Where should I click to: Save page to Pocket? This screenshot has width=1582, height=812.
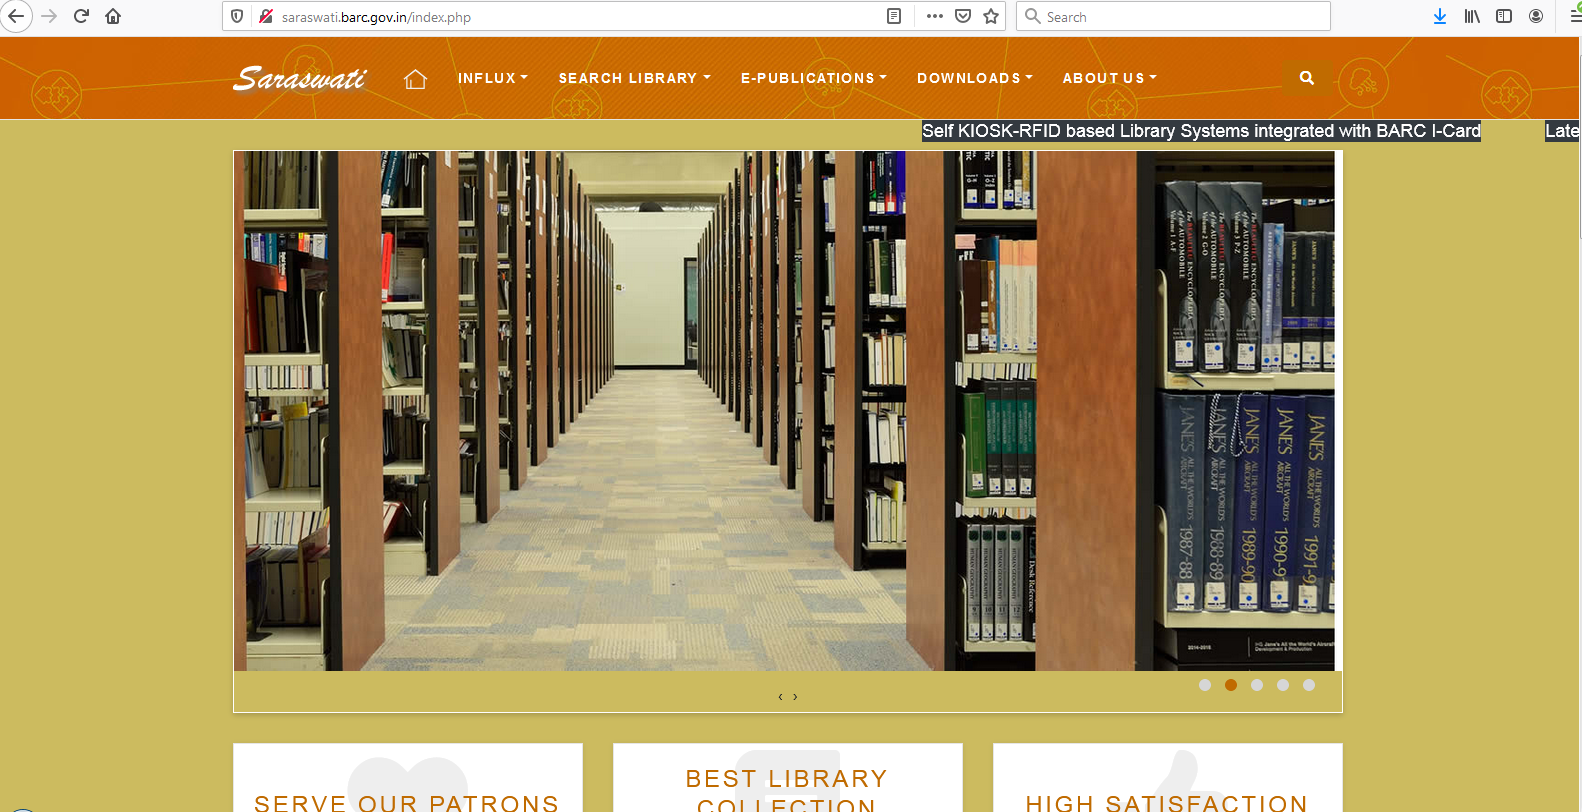coord(963,16)
